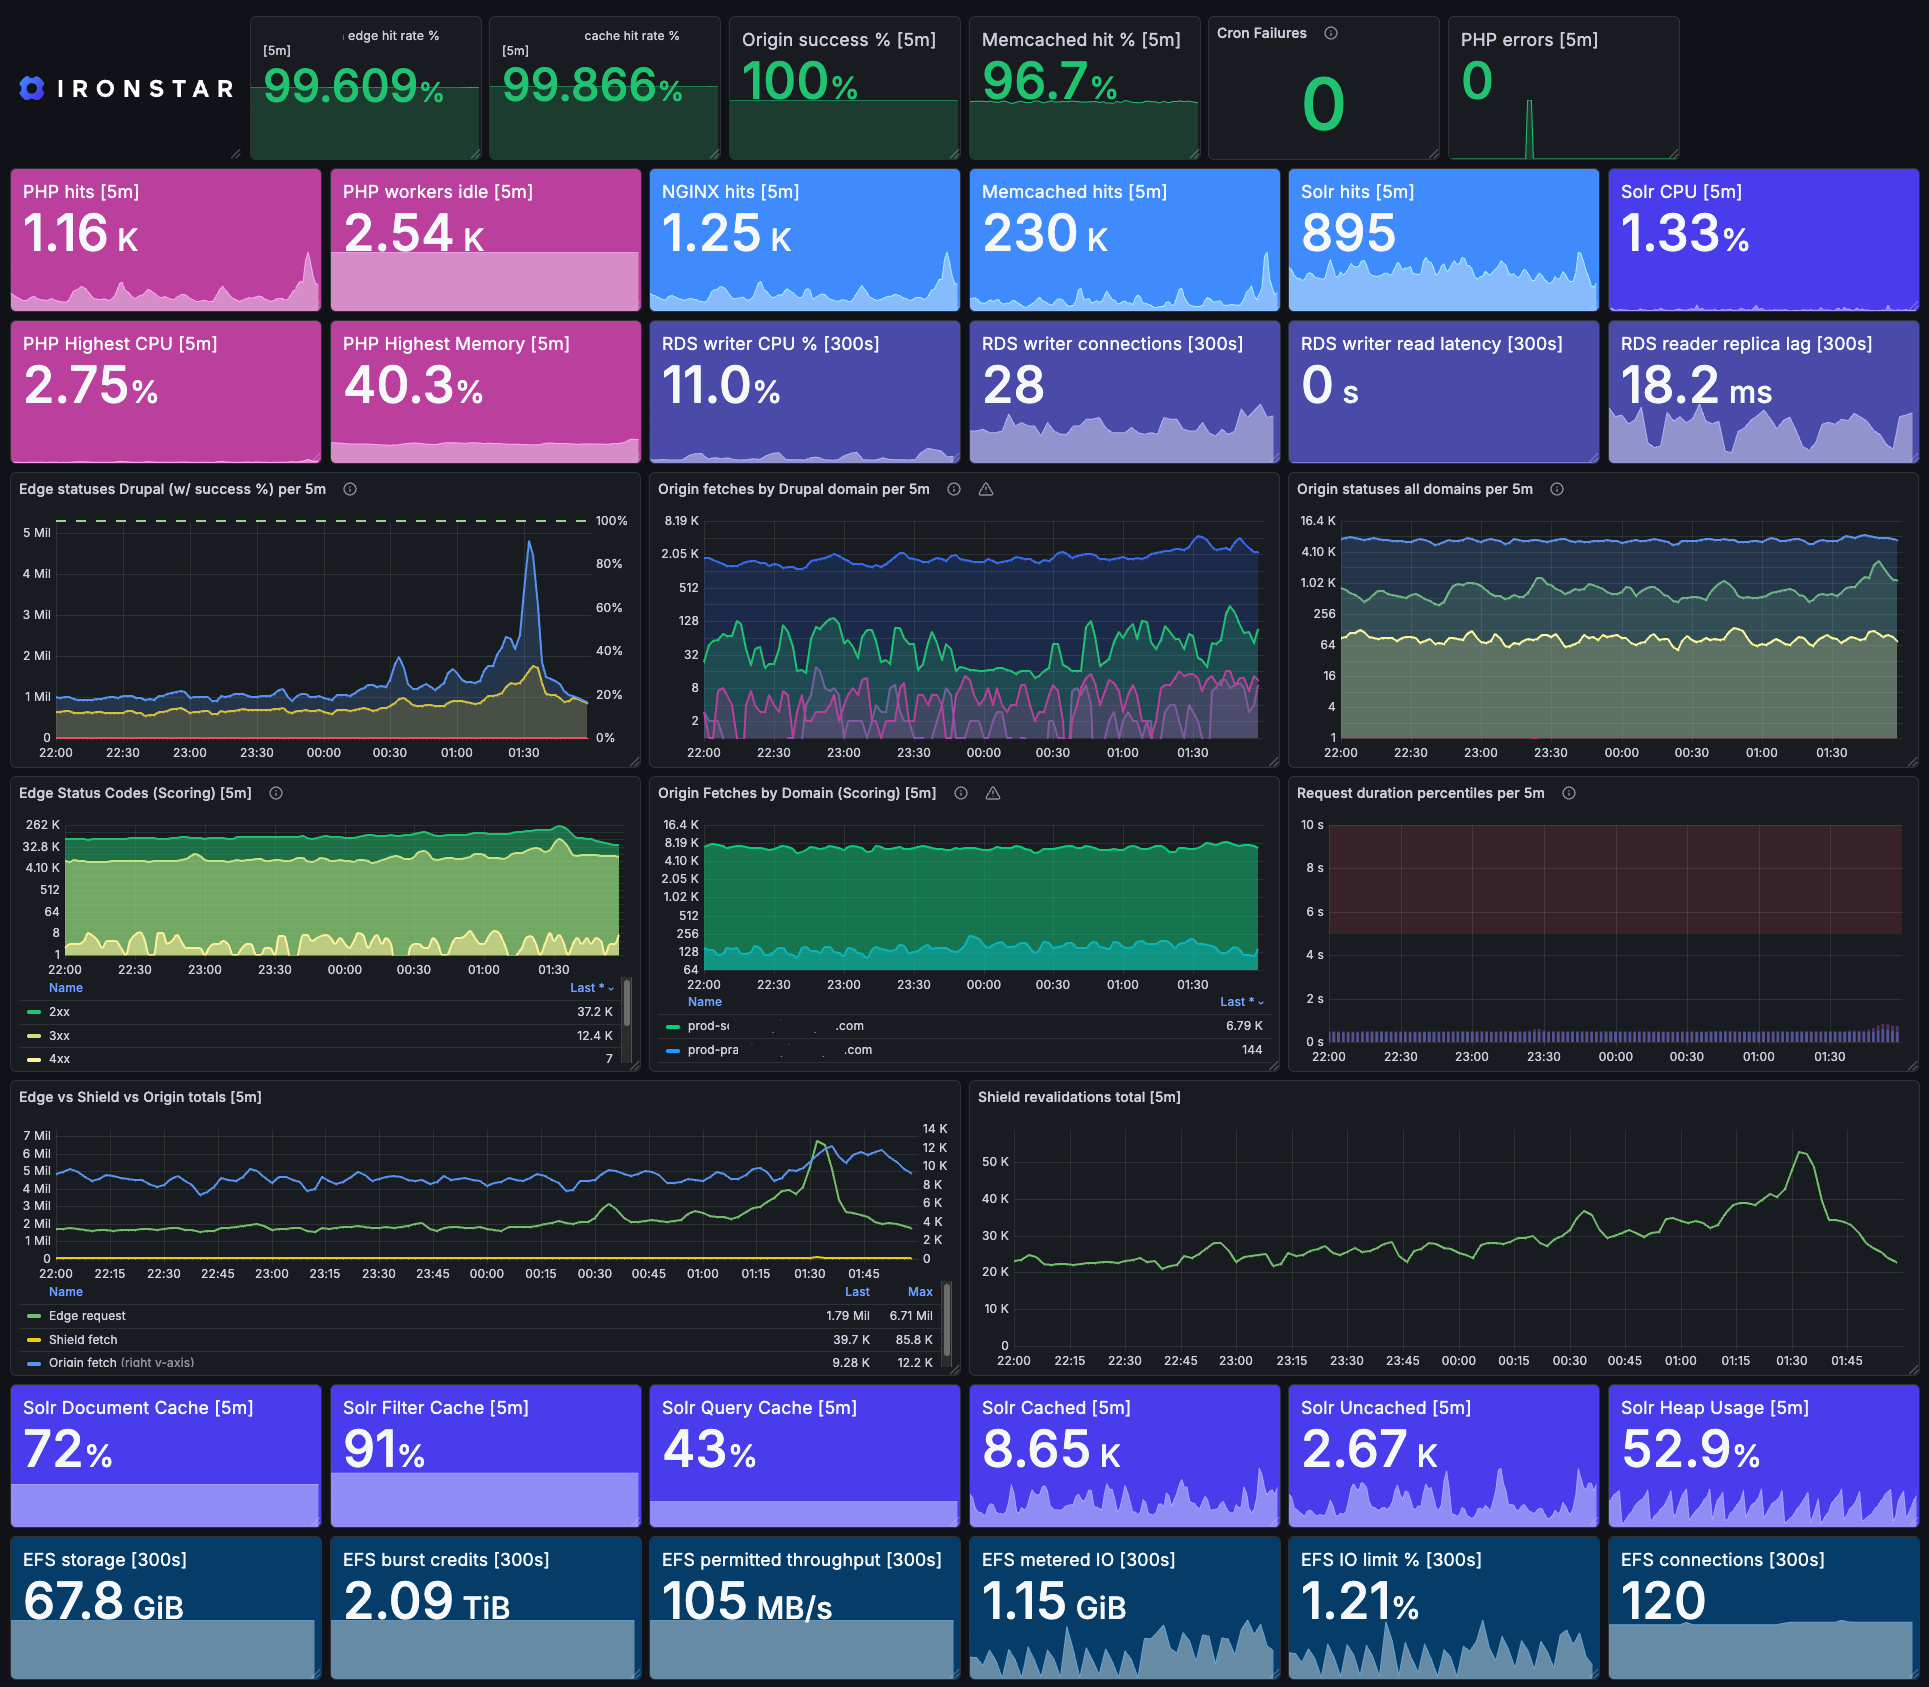The height and width of the screenshot is (1687, 1929).
Task: Hide the Shield fetch series in Edge vs Shield legend
Action: pyautogui.click(x=85, y=1339)
